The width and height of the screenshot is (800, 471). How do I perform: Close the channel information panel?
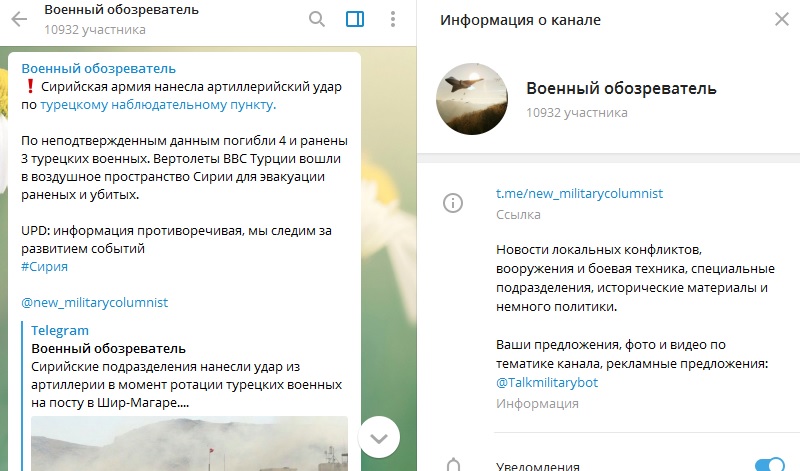pos(782,19)
